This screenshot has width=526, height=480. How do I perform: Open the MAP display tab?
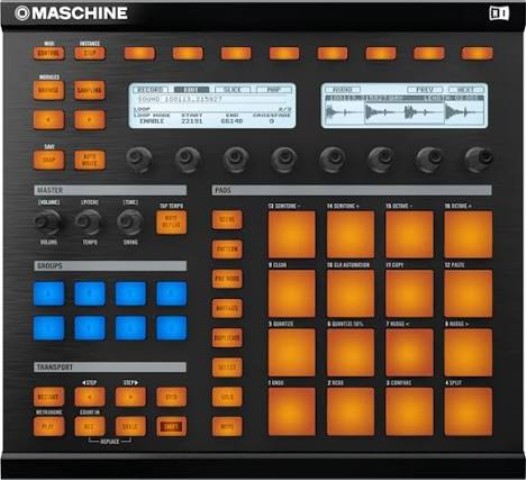pos(274,90)
